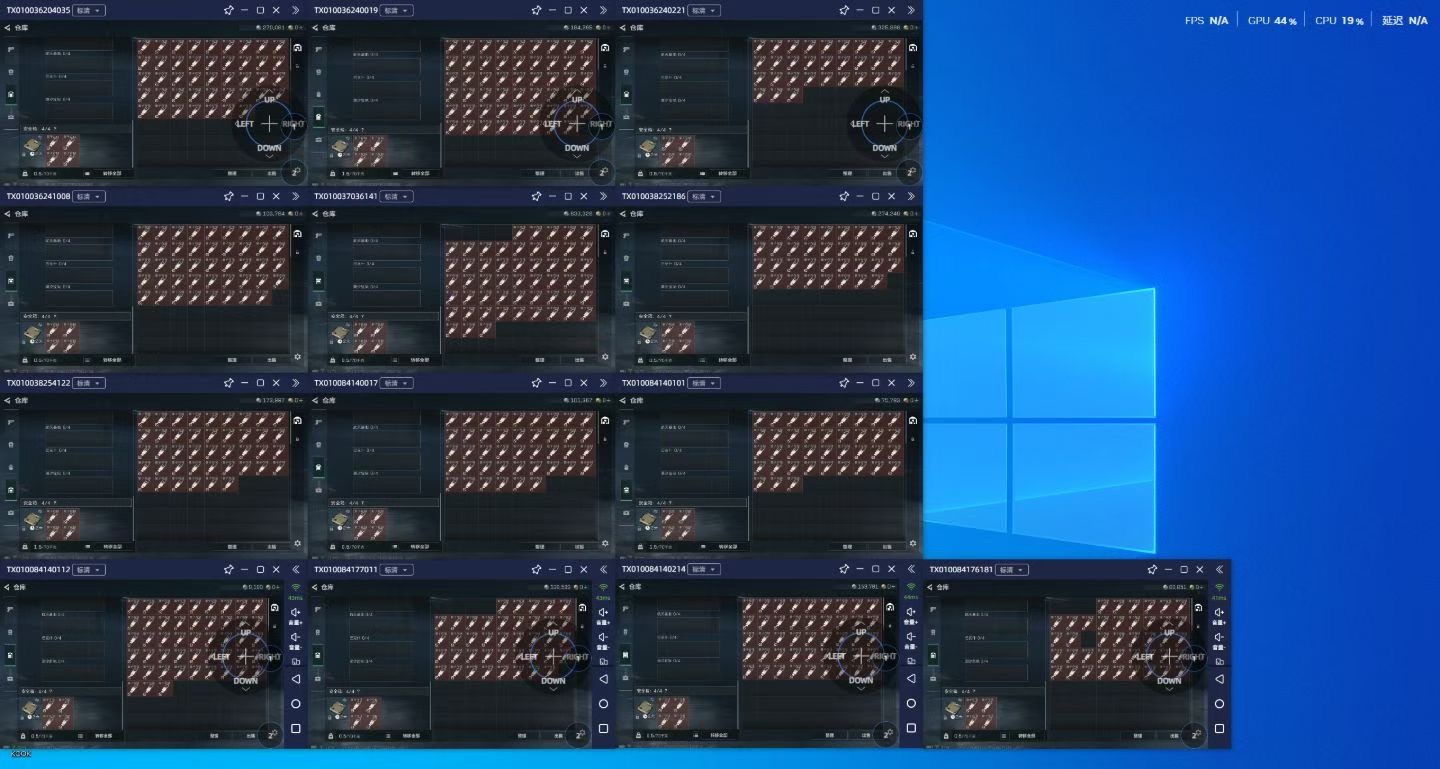Select bottom category tab in TX010036240019 sidebar
The image size is (1440, 769).
(x=319, y=139)
